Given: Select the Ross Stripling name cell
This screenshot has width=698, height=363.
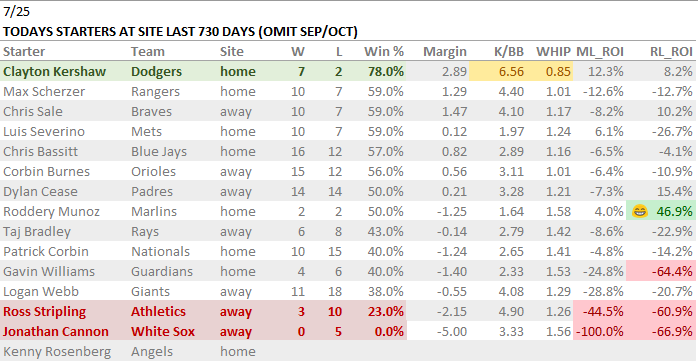Looking at the screenshot, I should pos(64,311).
